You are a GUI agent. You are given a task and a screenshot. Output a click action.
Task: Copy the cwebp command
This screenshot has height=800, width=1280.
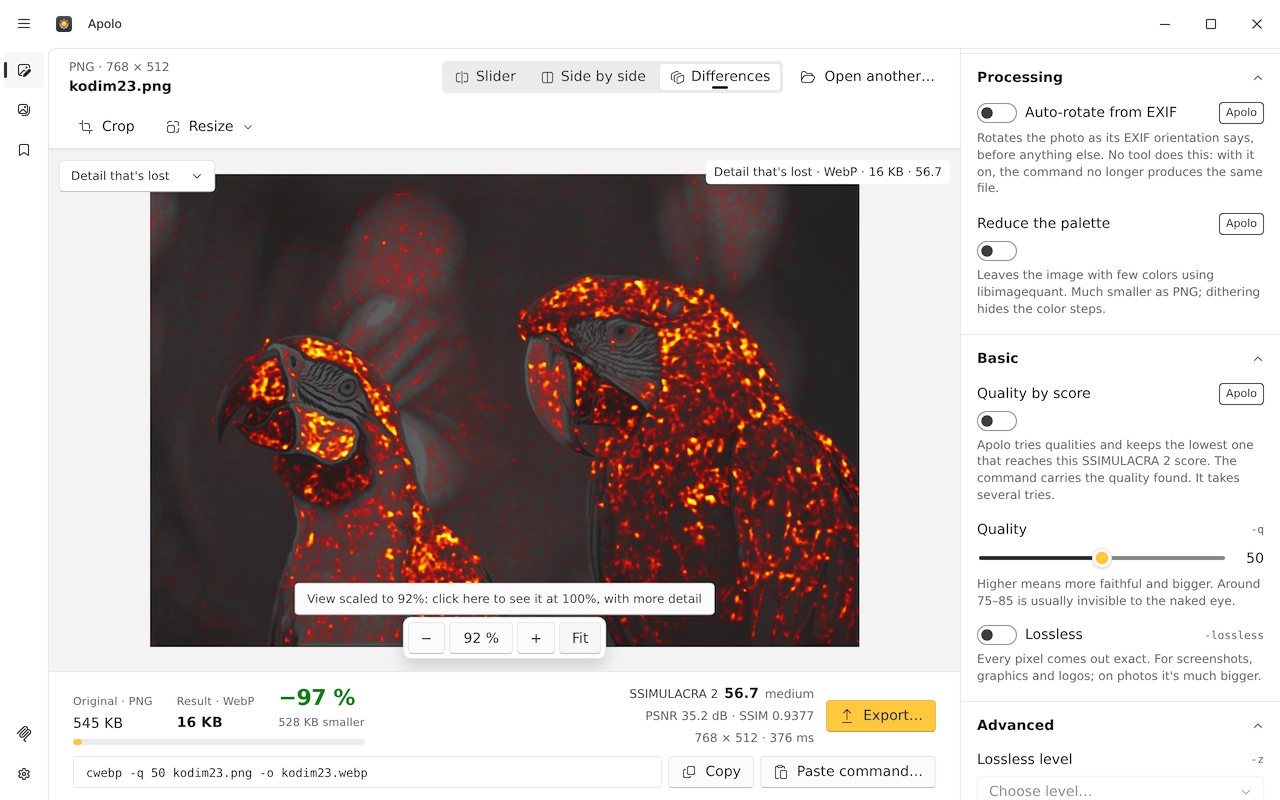point(711,772)
